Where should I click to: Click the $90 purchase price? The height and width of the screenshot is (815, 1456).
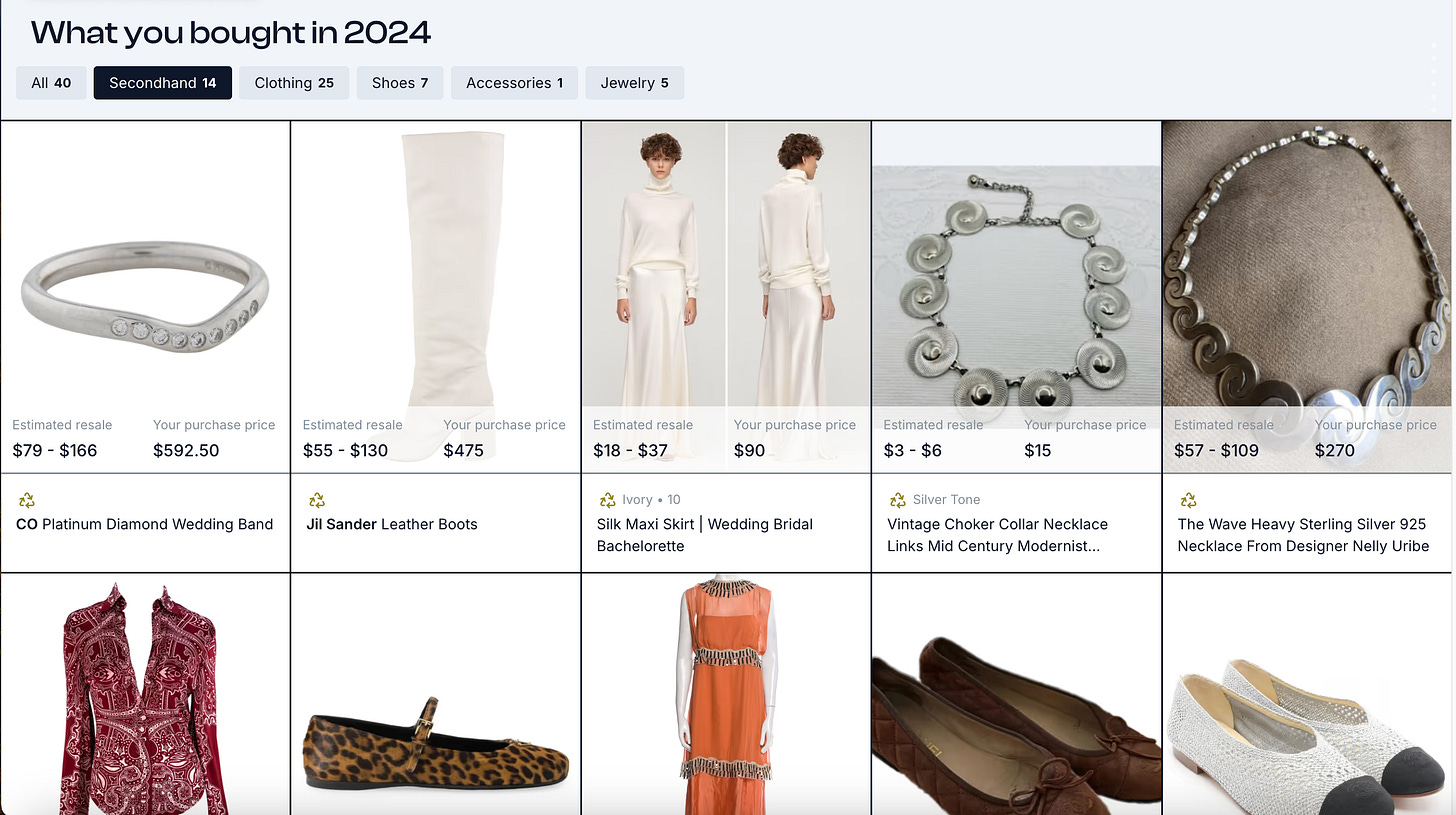(x=749, y=450)
